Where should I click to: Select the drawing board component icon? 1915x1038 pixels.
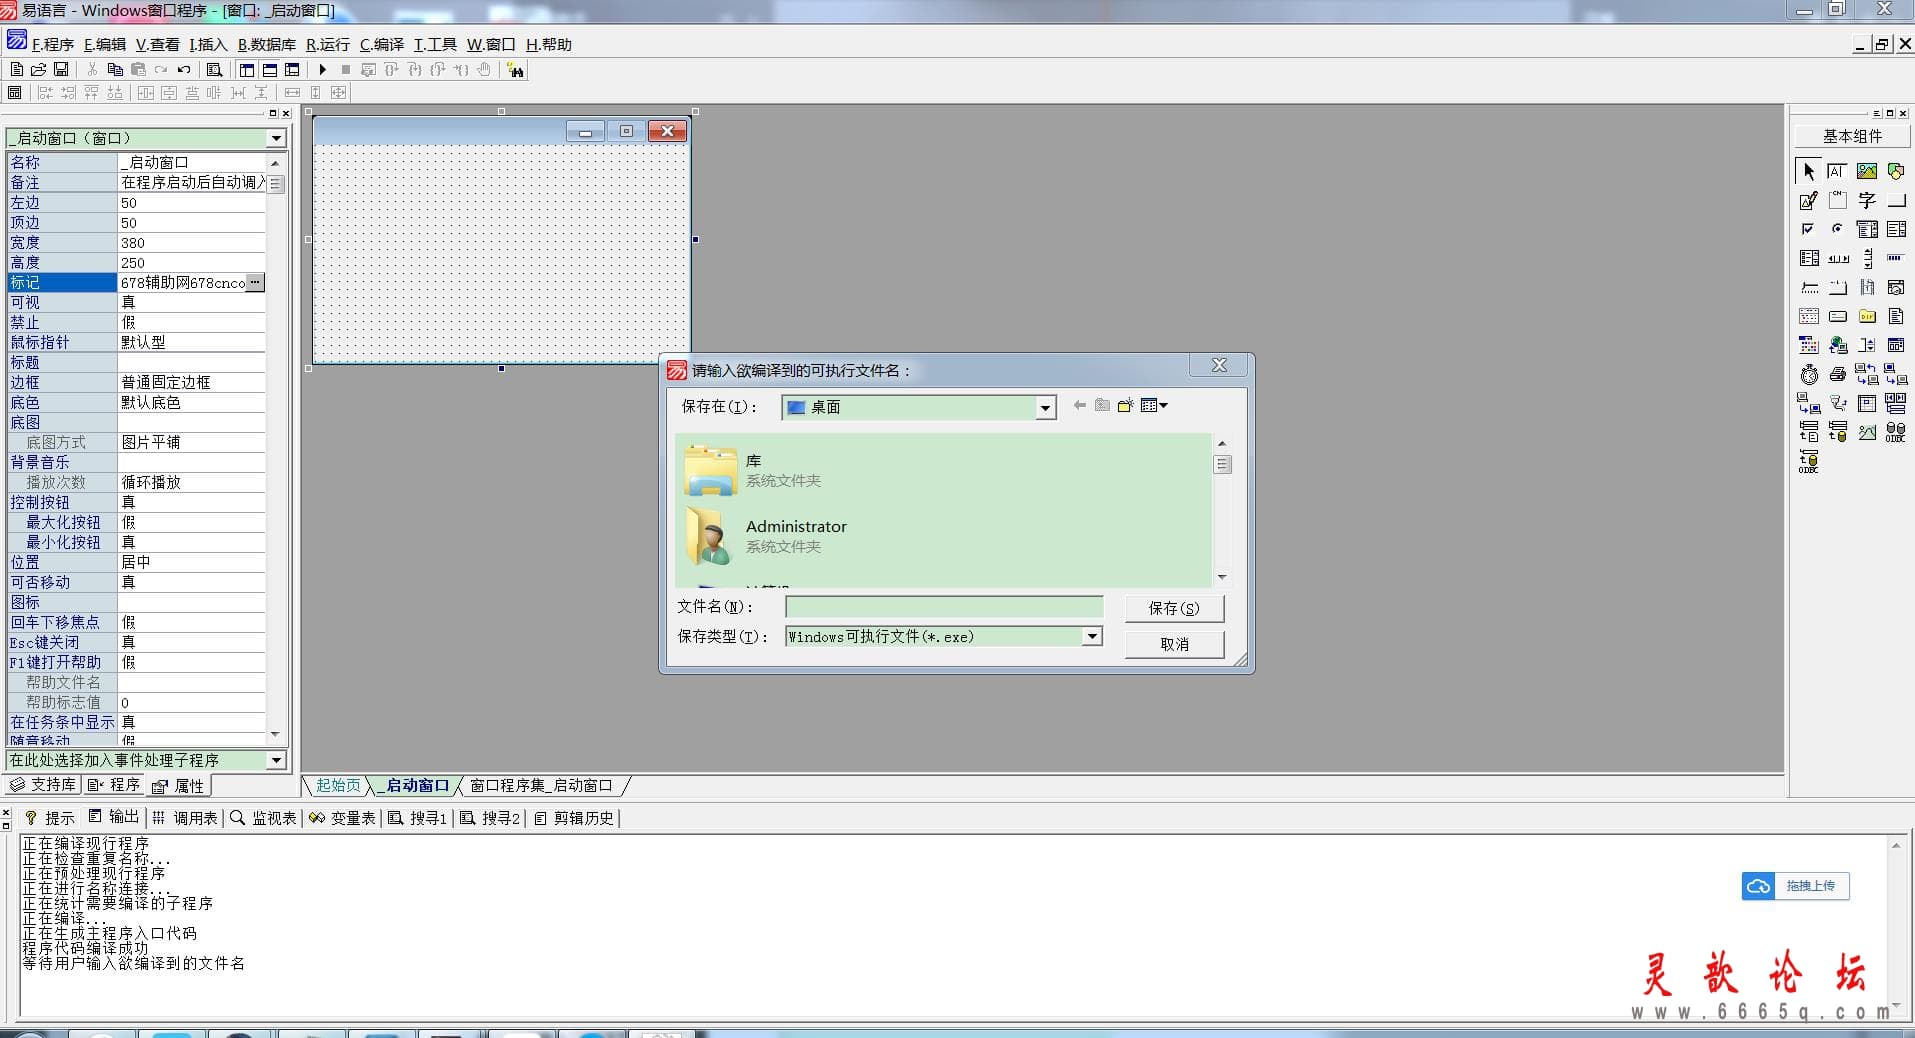tap(1808, 200)
